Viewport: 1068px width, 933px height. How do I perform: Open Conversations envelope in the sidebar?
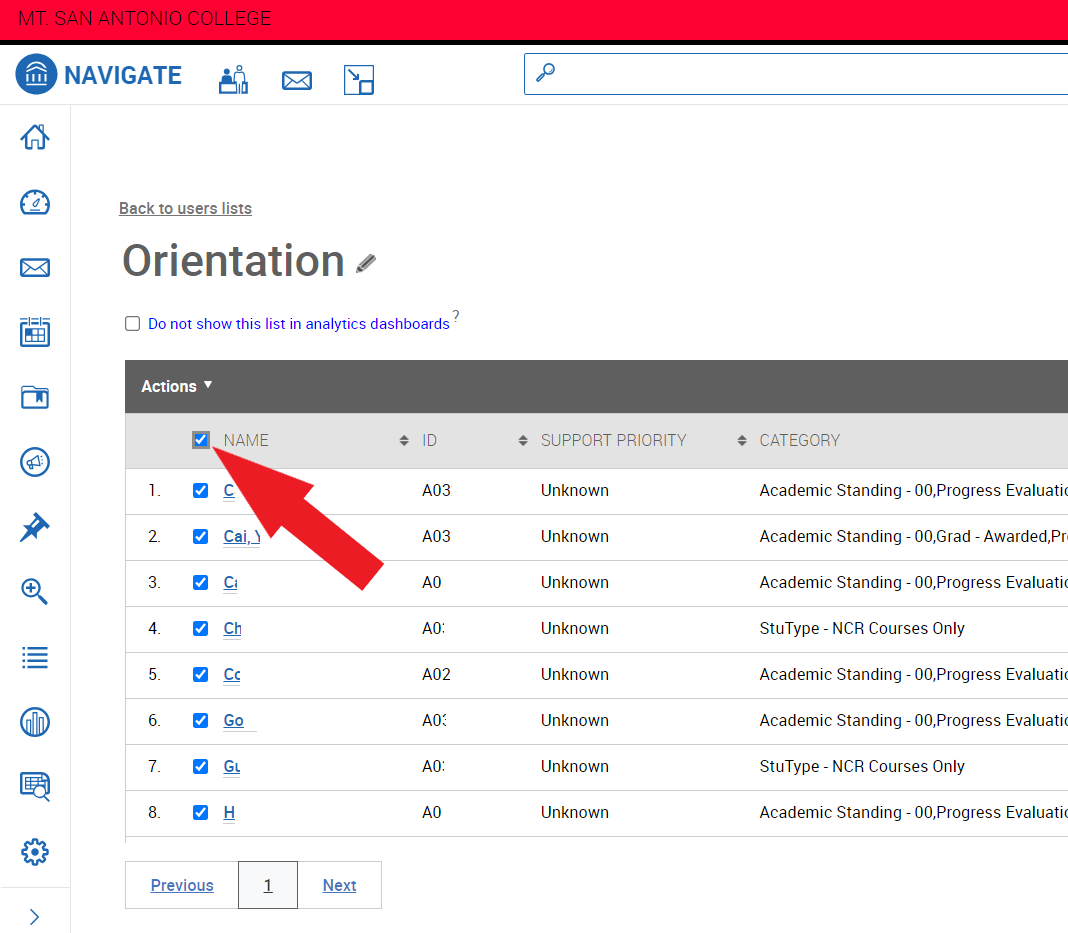[x=35, y=268]
